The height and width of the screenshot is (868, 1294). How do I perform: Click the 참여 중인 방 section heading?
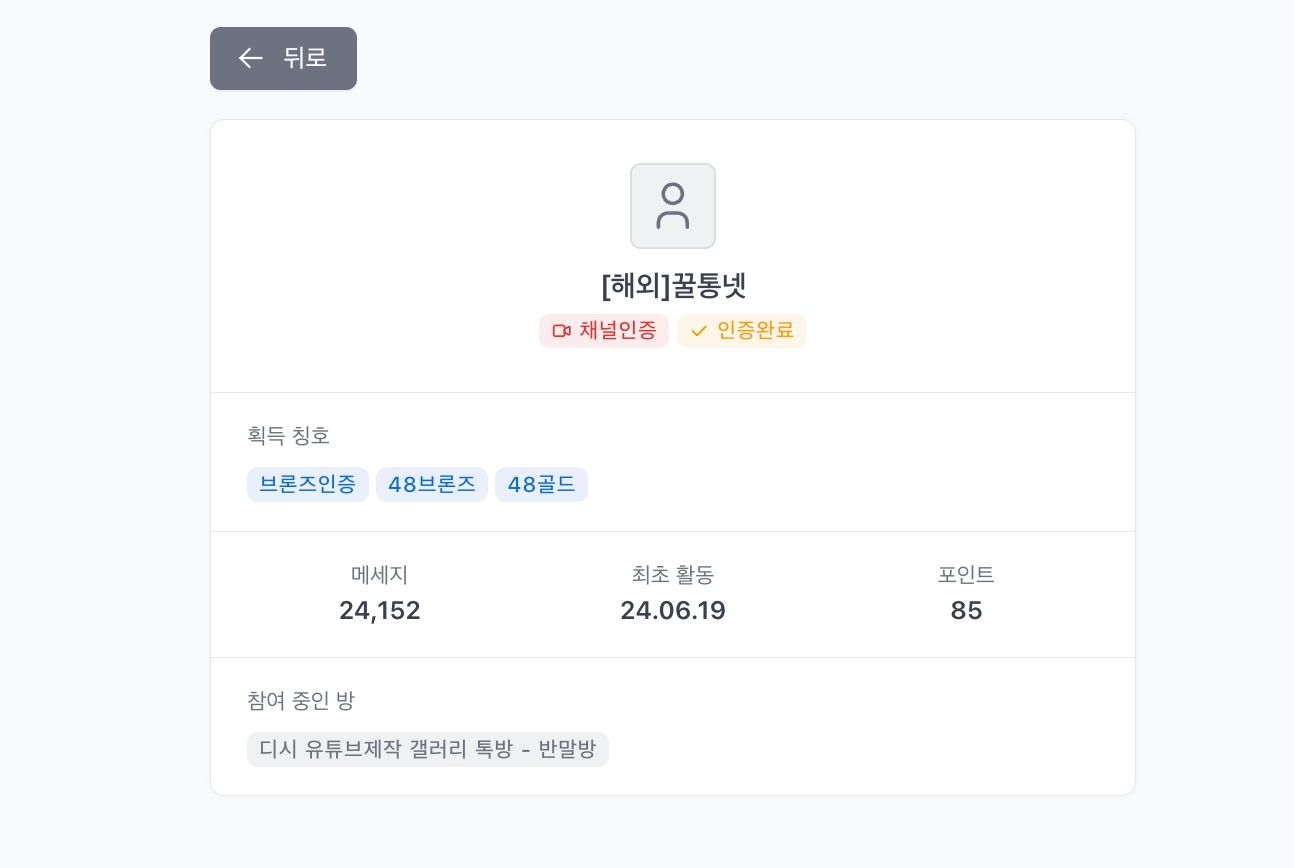tap(301, 701)
